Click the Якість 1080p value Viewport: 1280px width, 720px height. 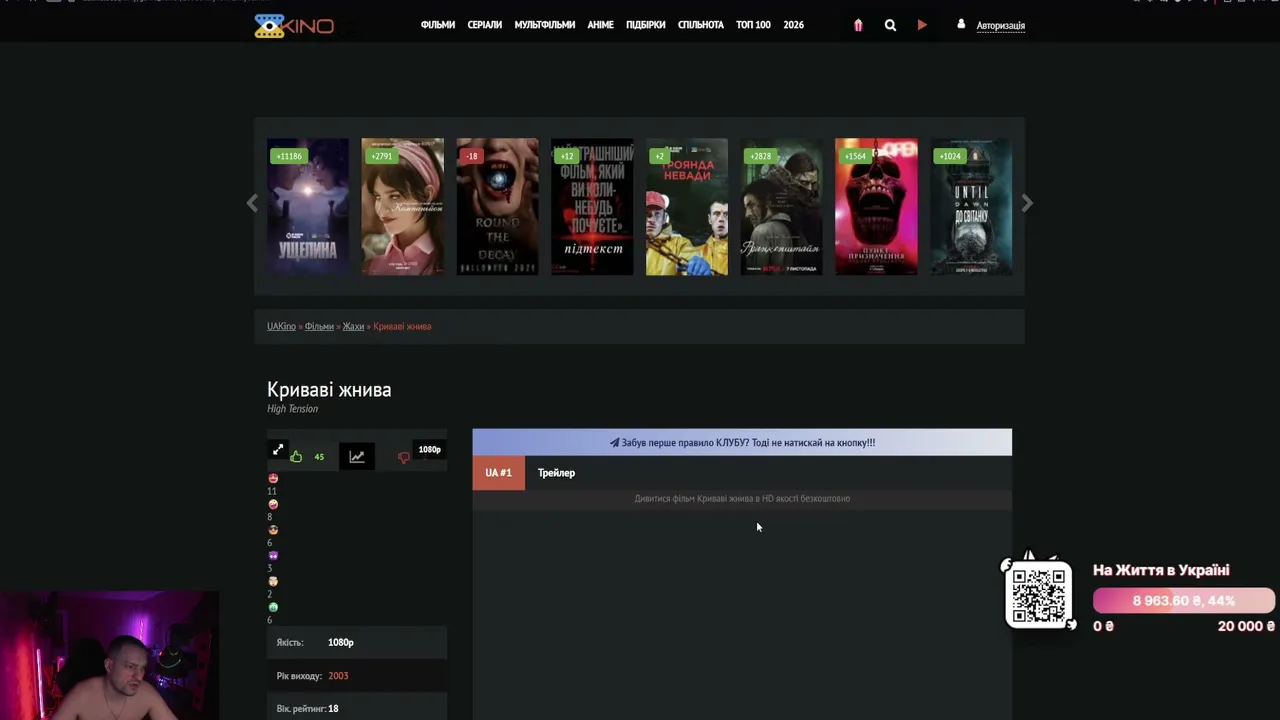pyautogui.click(x=340, y=643)
